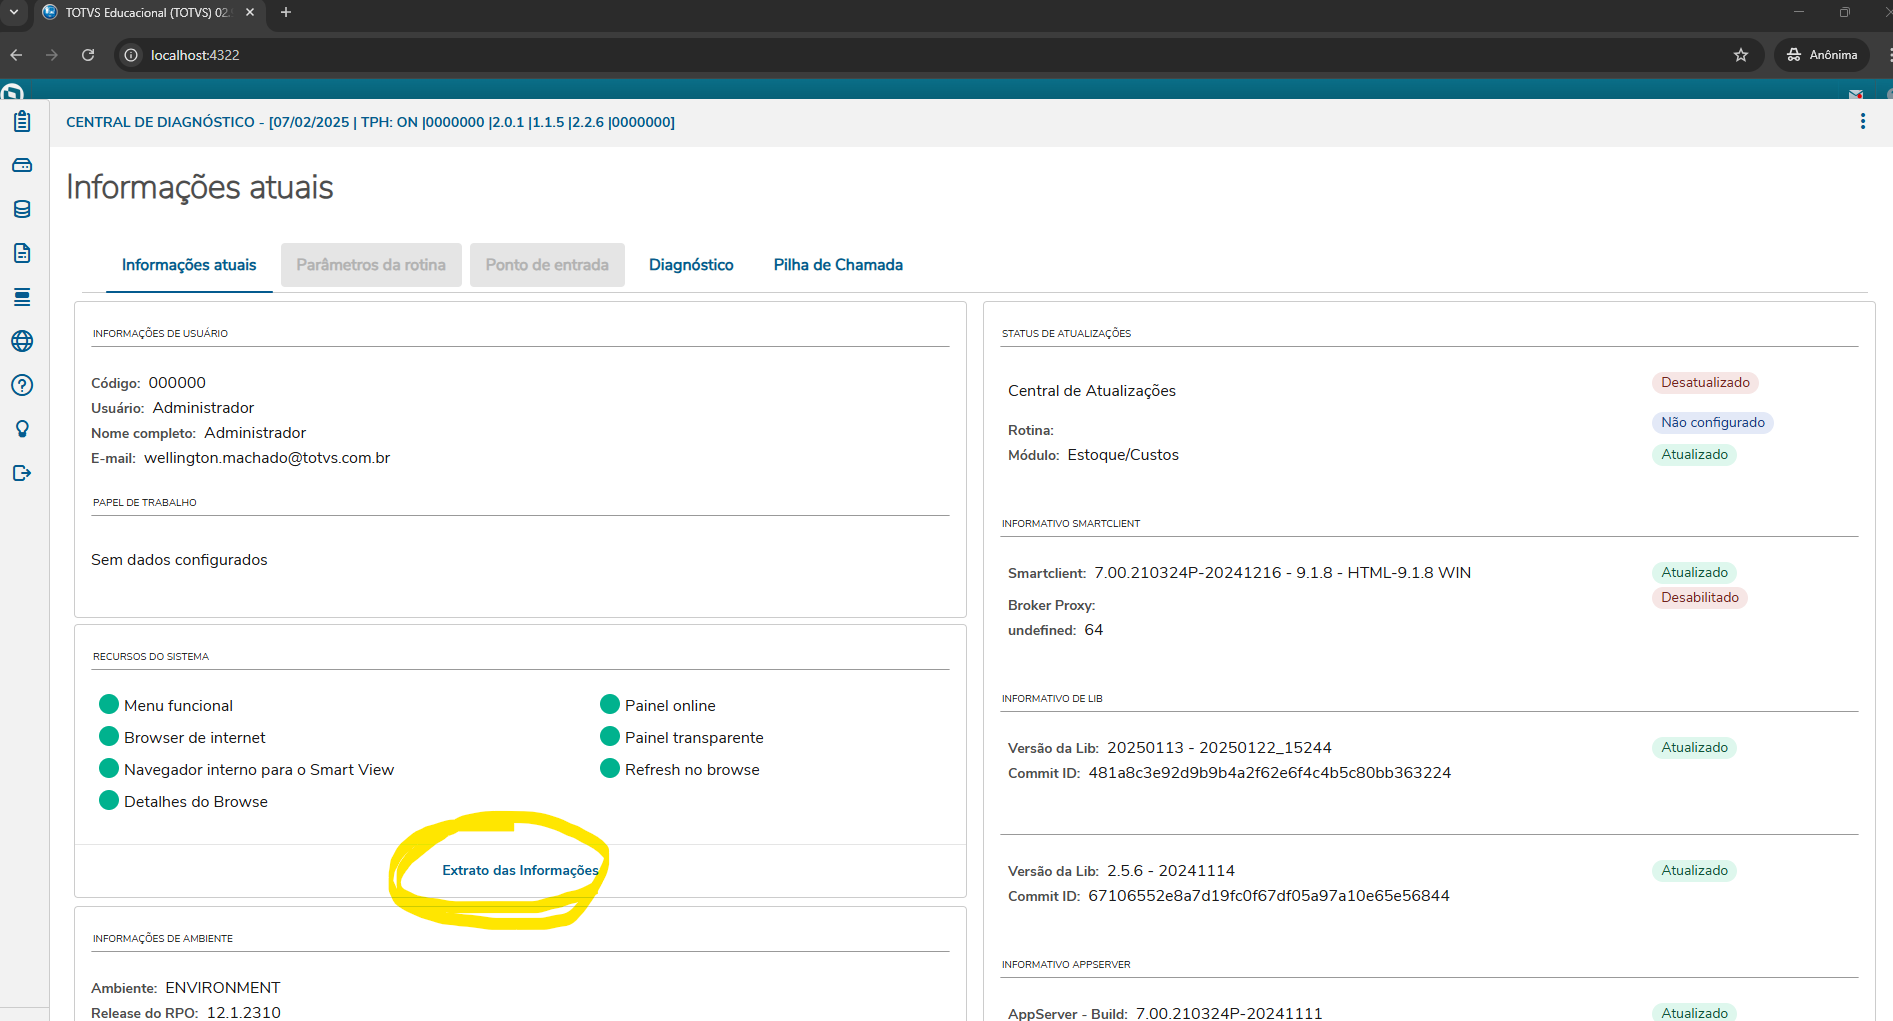1893x1021 pixels.
Task: Click the Browser de internet resource item
Action: [x=182, y=737]
